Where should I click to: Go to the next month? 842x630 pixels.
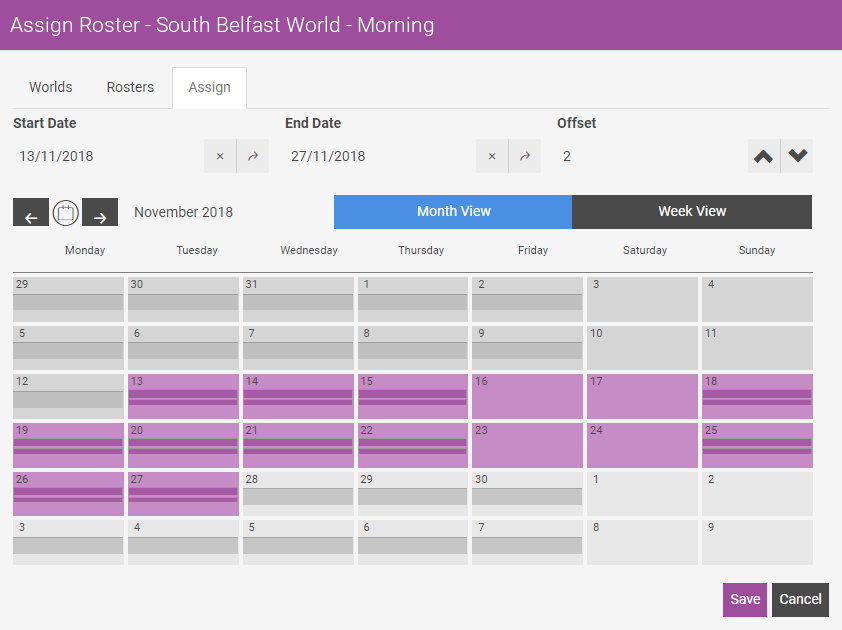click(x=100, y=212)
